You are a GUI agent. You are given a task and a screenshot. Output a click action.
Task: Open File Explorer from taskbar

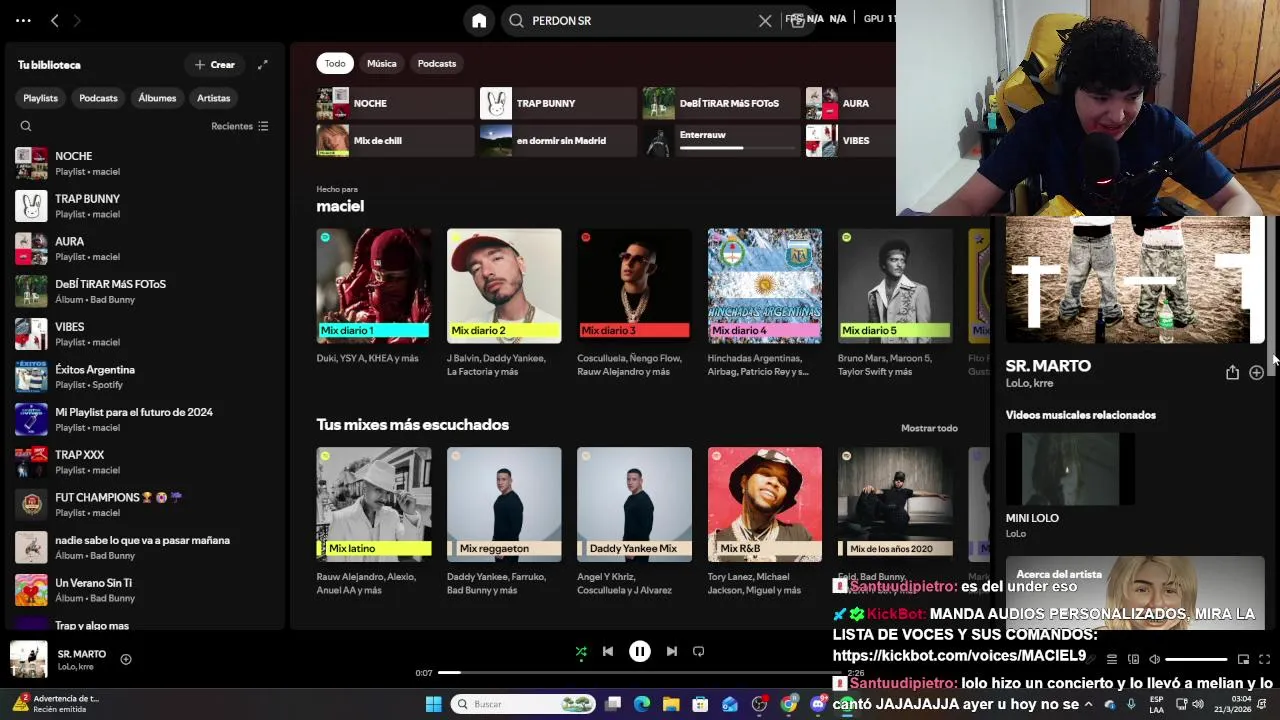point(671,704)
